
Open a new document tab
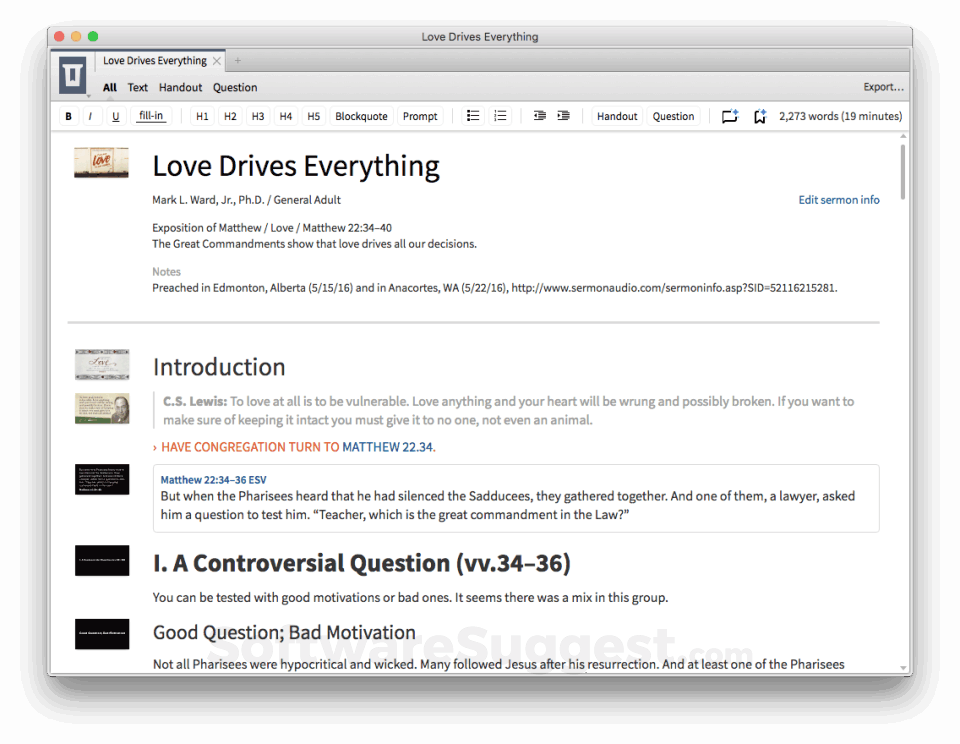[237, 60]
